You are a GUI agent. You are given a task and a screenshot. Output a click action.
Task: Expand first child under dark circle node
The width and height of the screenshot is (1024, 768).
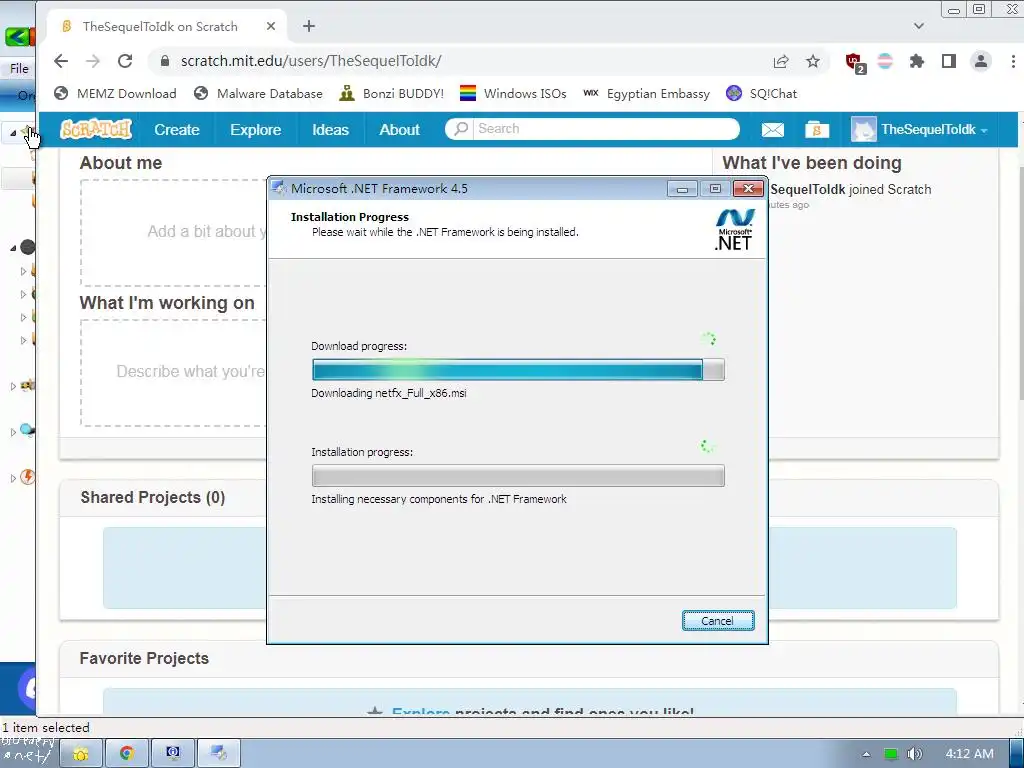tap(24, 271)
